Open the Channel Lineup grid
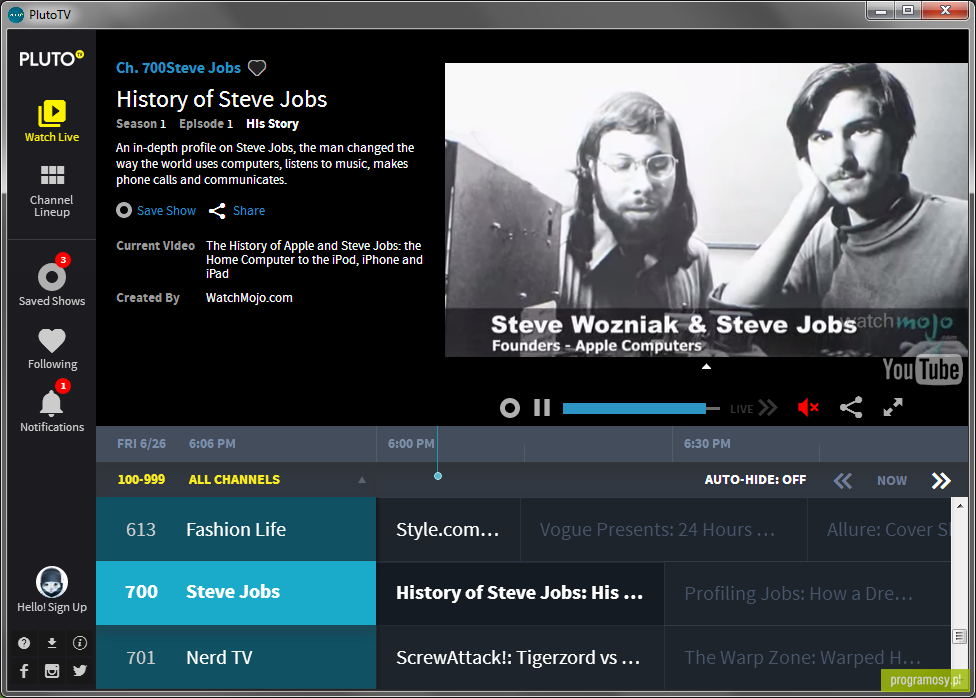The width and height of the screenshot is (976, 698). pos(52,191)
